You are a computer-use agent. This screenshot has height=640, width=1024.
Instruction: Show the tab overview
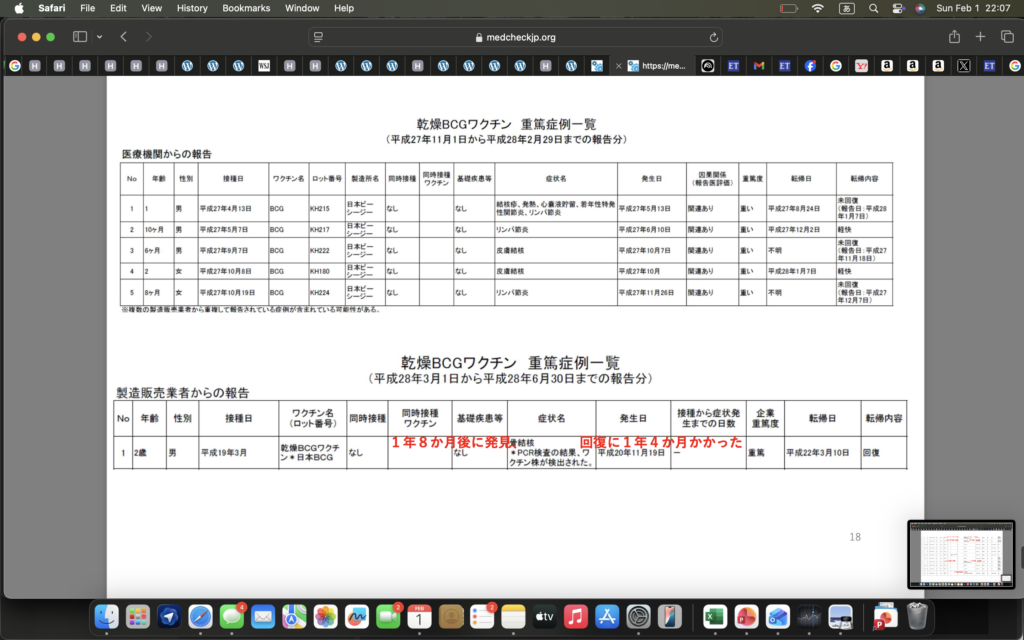pyautogui.click(x=1006, y=37)
